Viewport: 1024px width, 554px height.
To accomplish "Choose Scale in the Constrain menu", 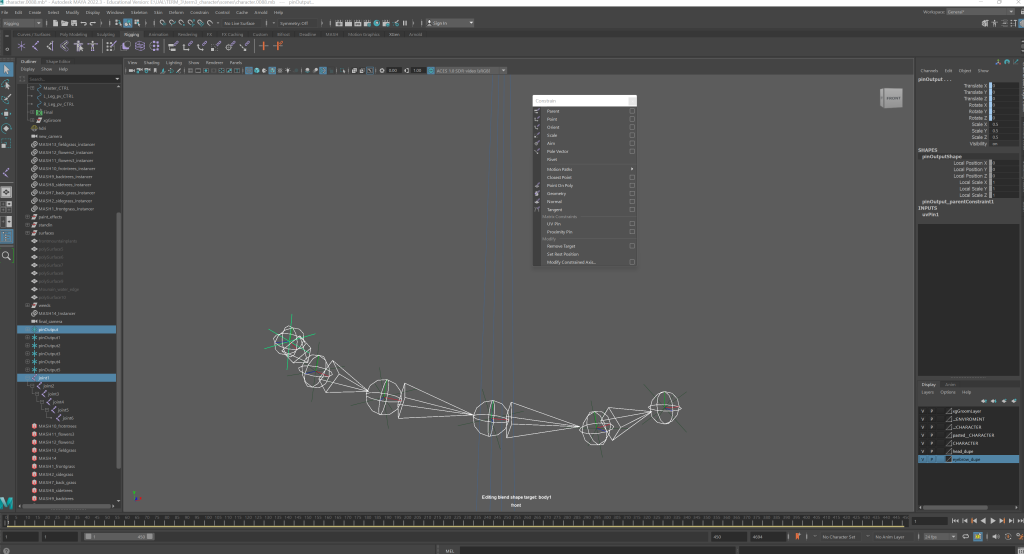I will (552, 135).
